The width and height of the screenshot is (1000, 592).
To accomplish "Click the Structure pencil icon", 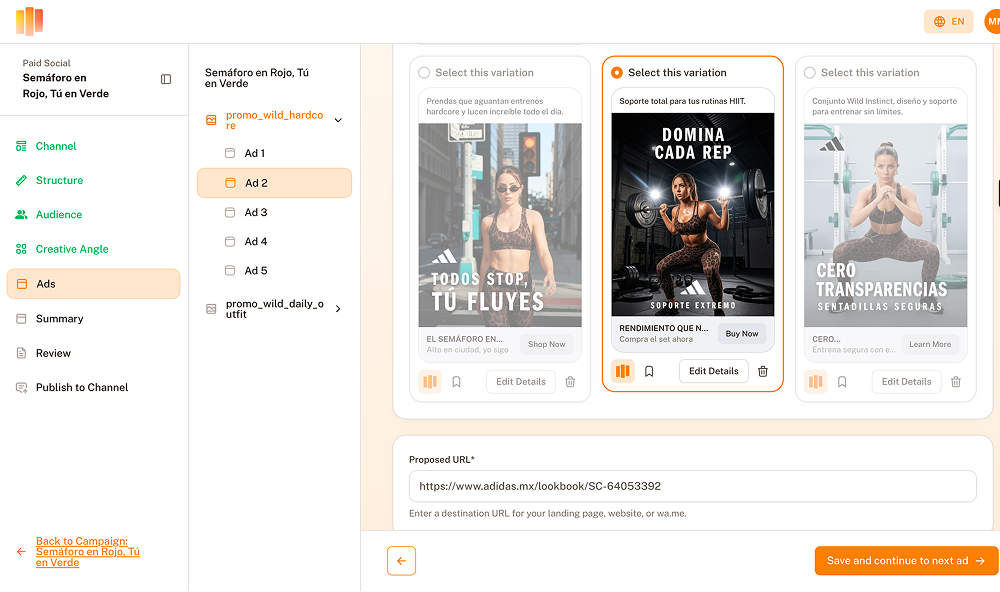I will click(x=21, y=181).
